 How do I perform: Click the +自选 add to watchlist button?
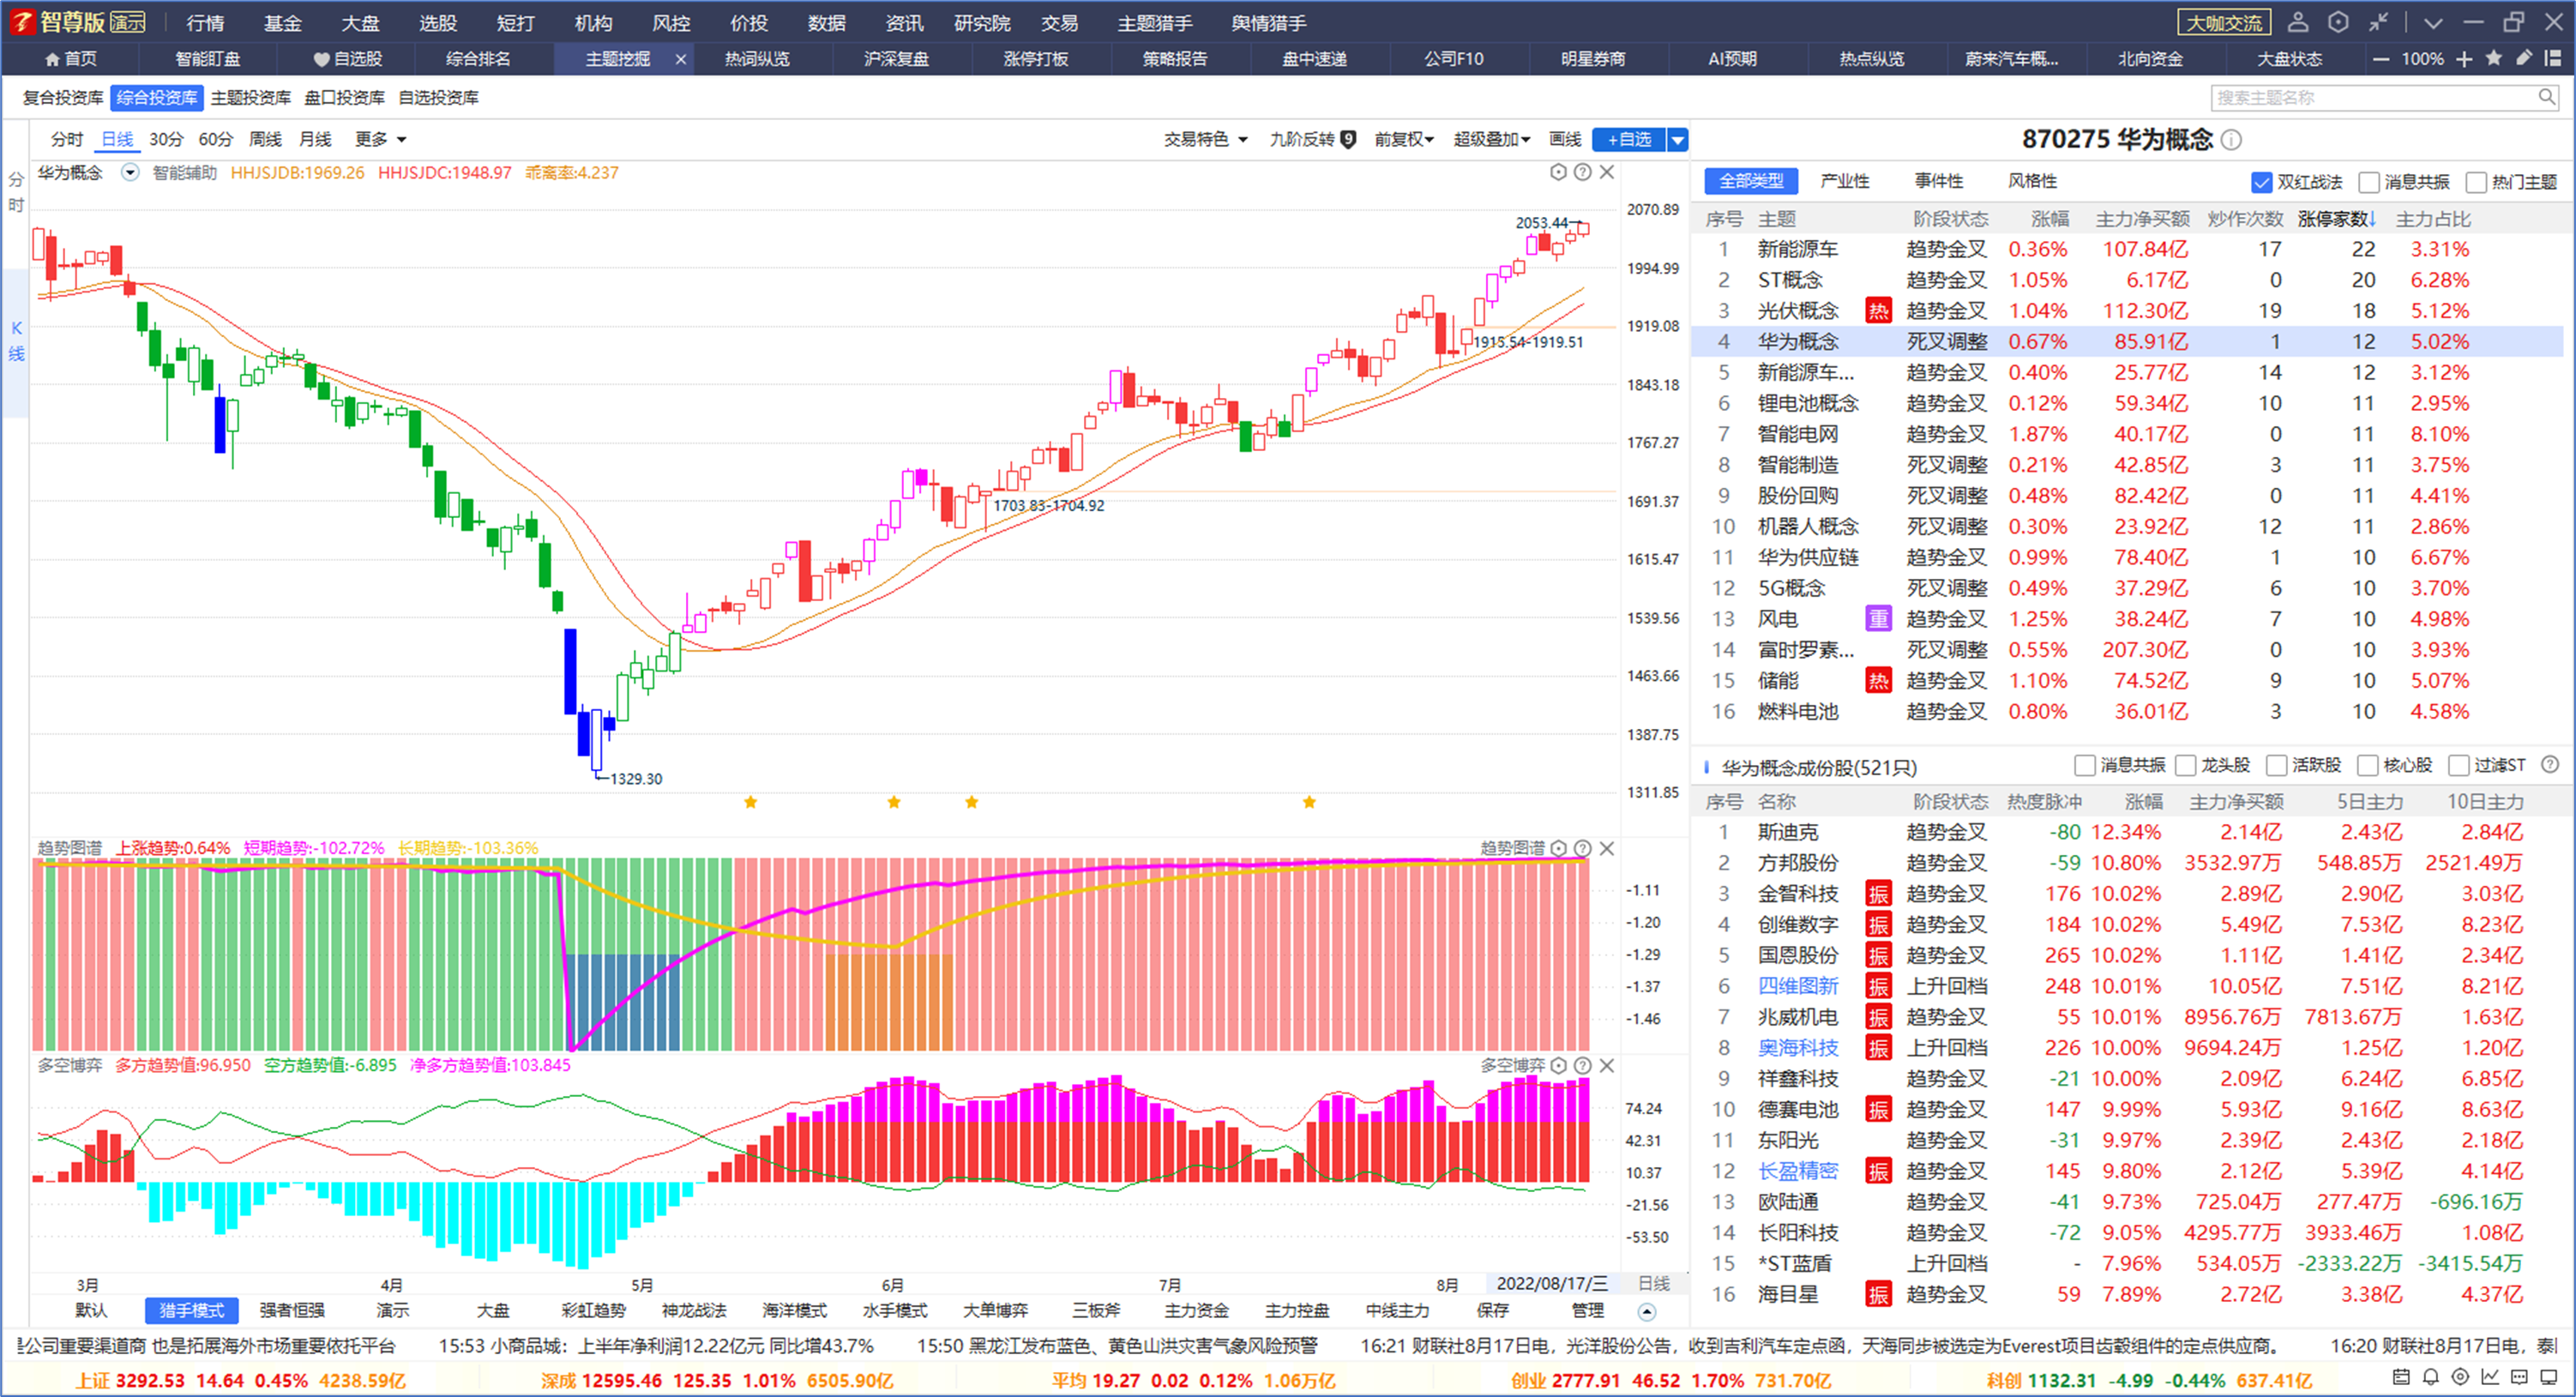[x=1630, y=140]
